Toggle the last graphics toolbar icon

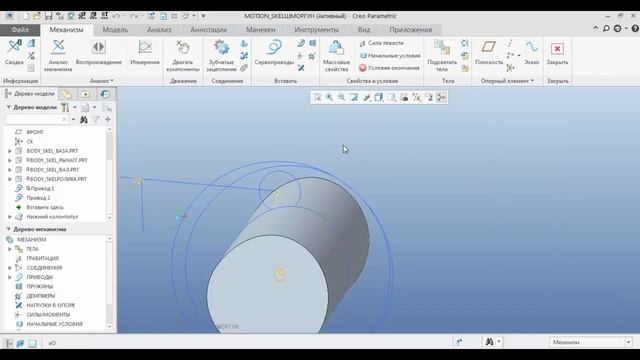coord(441,97)
